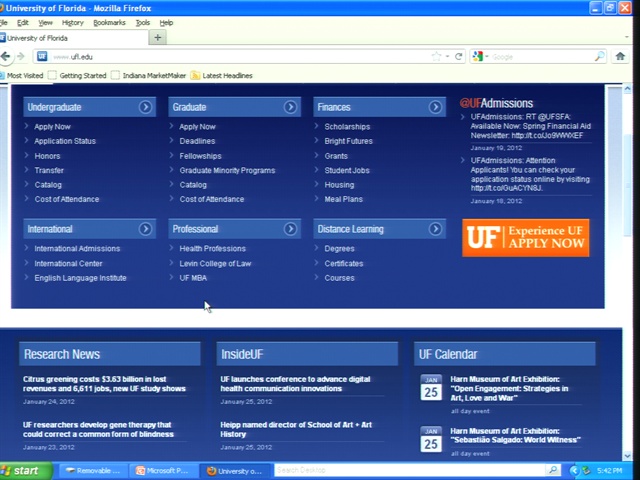Expand the system tray arrow icon
The image size is (640, 480).
click(574, 471)
